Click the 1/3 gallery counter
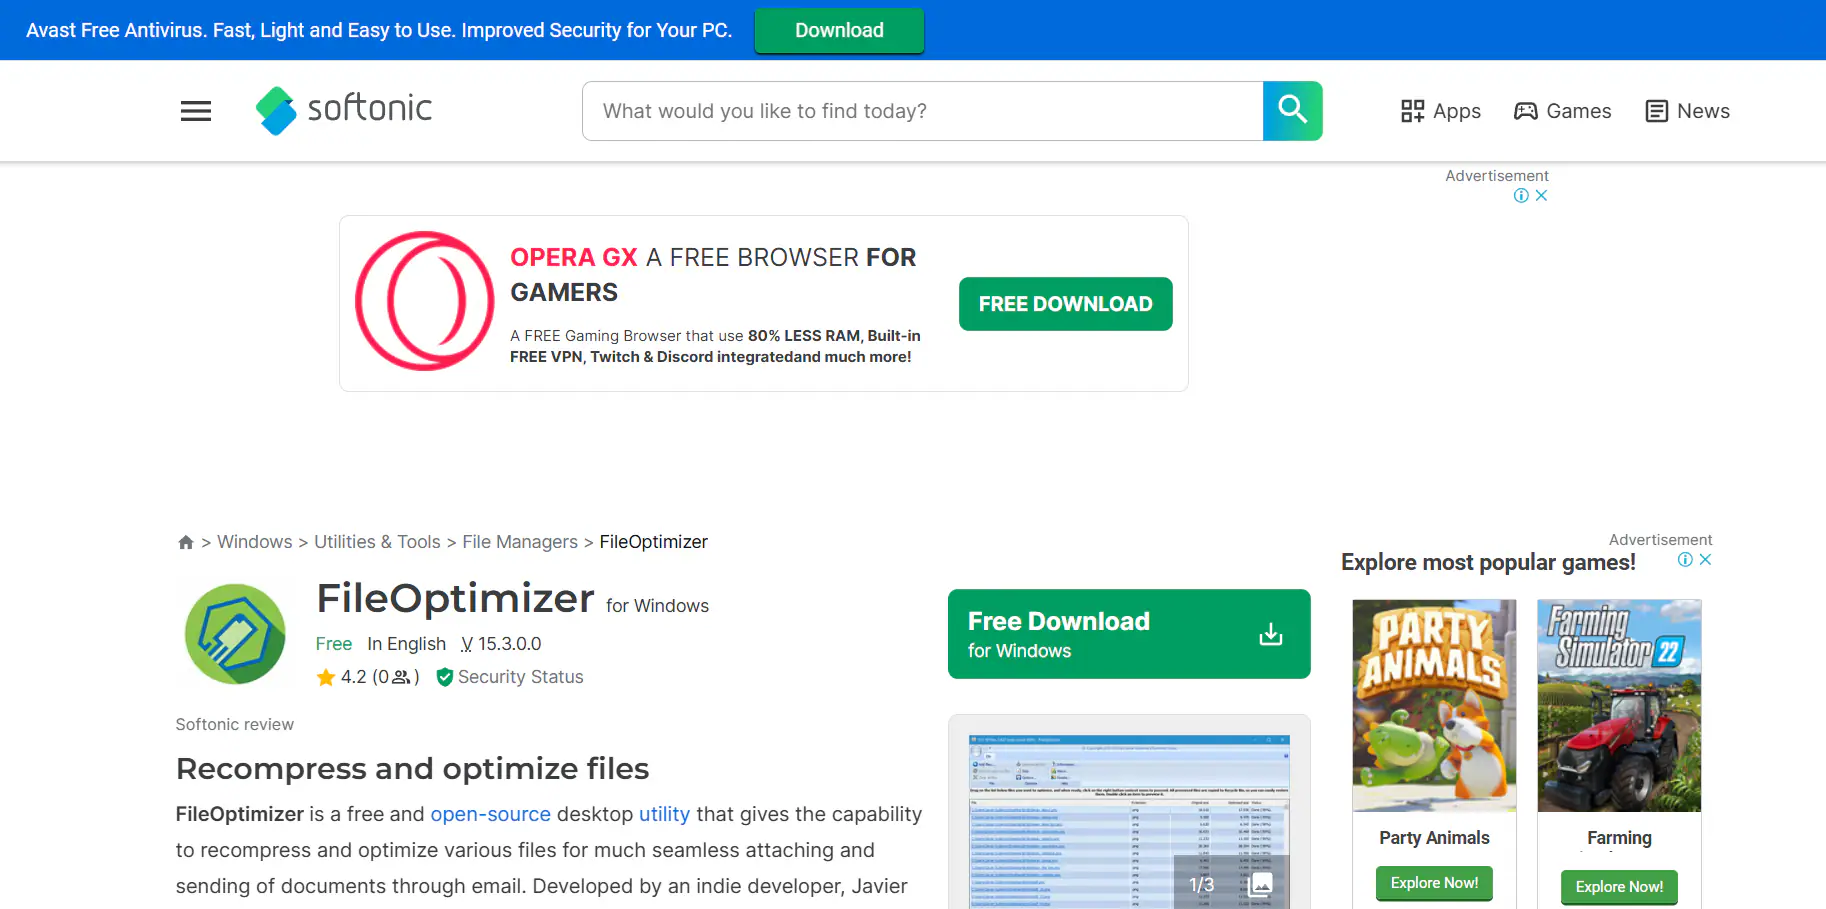Screen dimensions: 1826x909 1201,885
